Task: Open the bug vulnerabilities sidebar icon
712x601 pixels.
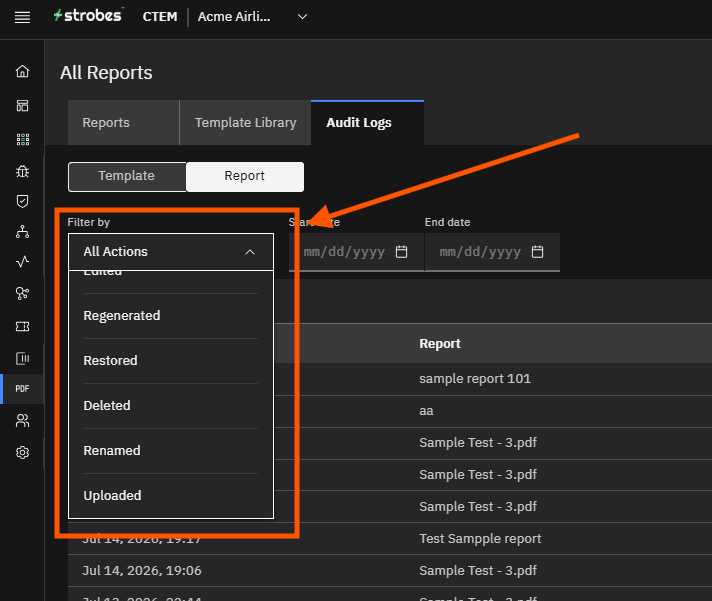Action: [22, 172]
